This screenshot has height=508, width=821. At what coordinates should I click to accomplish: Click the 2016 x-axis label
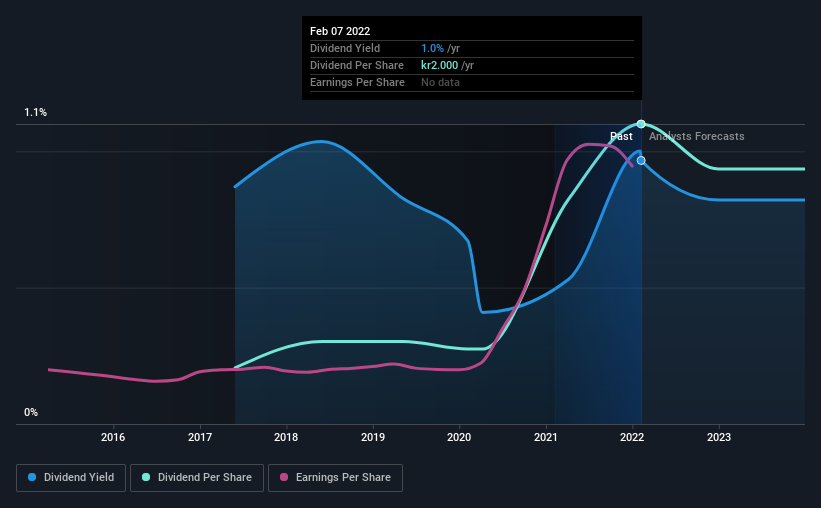click(x=113, y=437)
